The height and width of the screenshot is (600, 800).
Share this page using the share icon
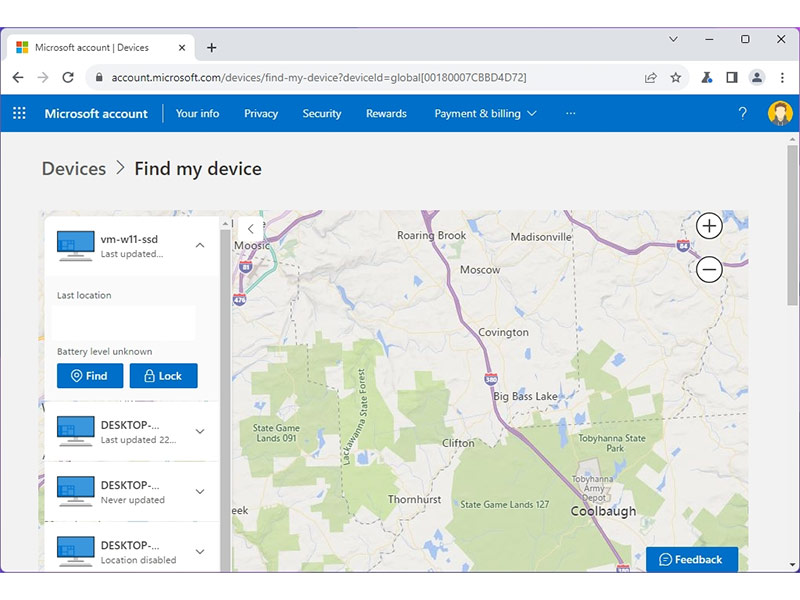pos(651,78)
